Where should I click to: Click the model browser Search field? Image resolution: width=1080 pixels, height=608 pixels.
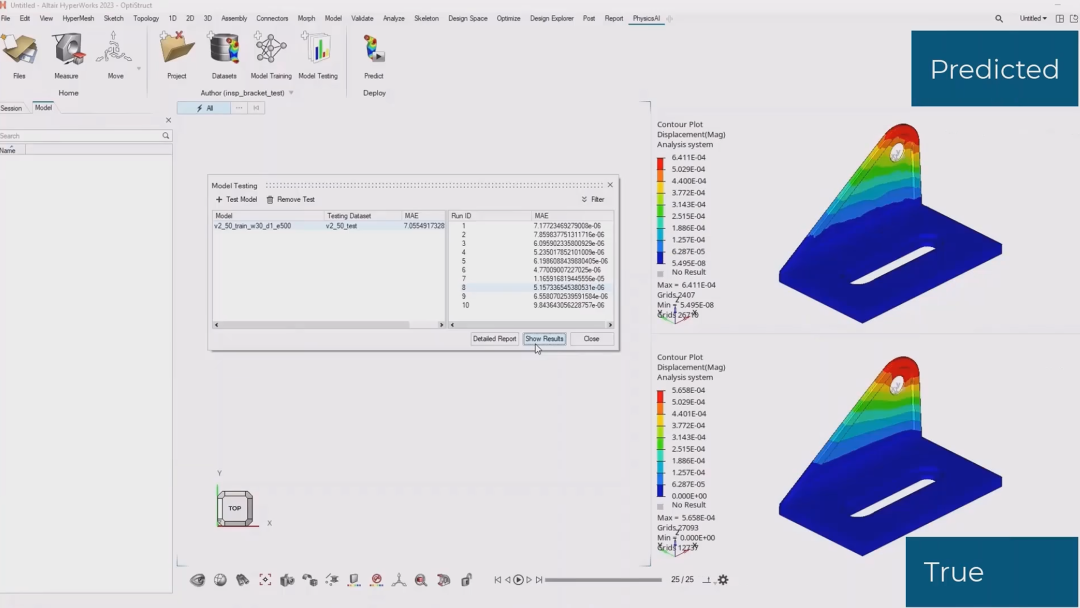point(81,136)
